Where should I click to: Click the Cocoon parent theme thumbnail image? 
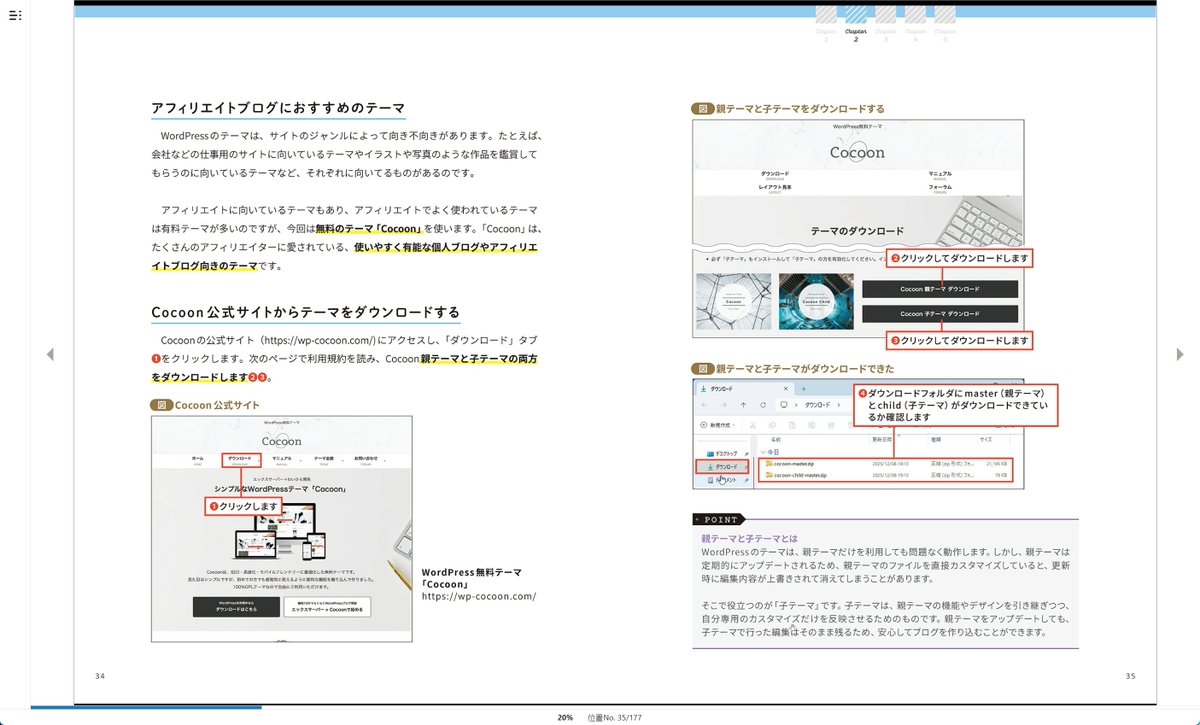[x=733, y=301]
